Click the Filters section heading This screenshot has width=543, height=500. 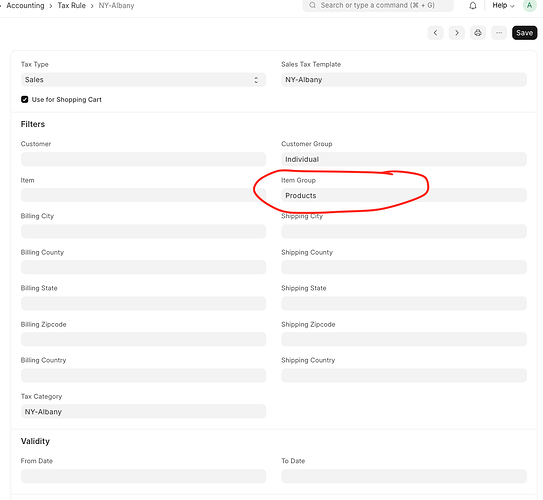(33, 124)
